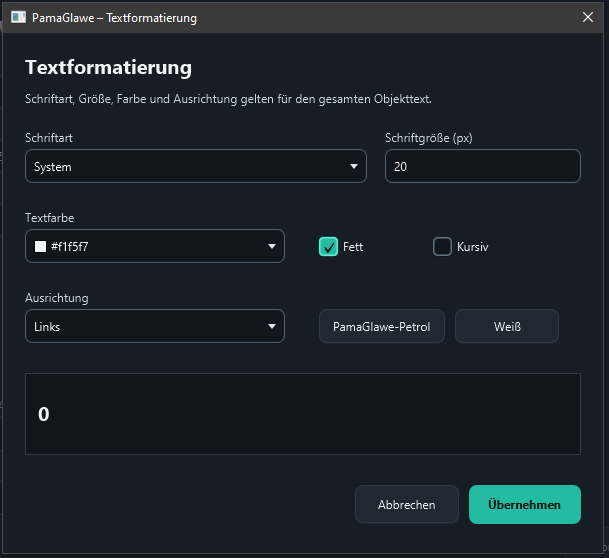
Task: Click the Ausrichtung label
Action: 57,298
